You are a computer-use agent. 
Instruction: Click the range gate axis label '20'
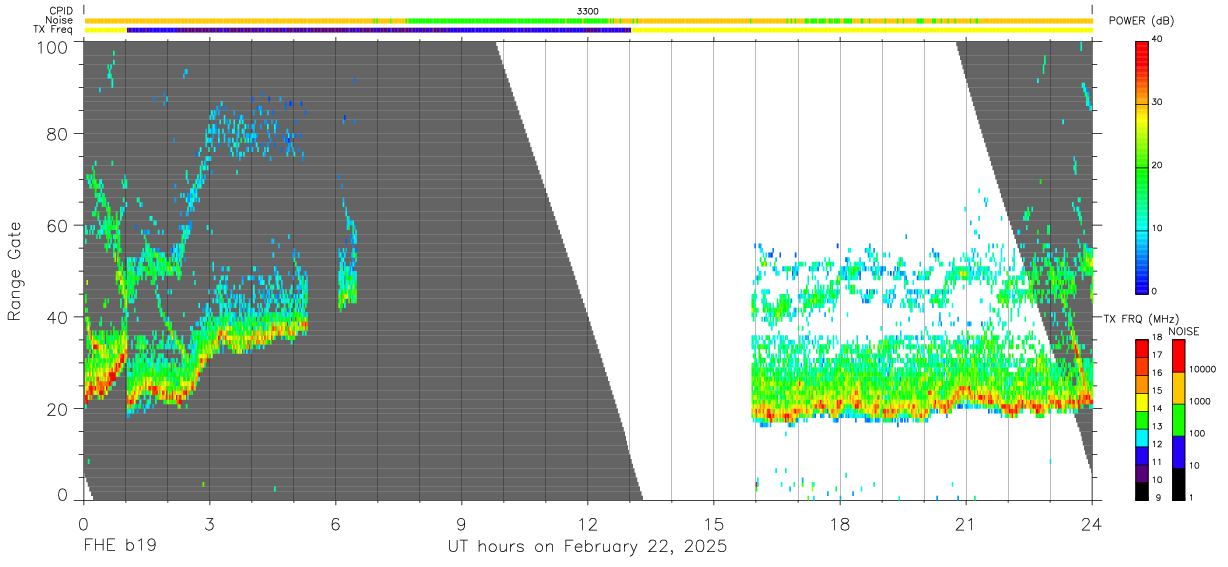59,409
